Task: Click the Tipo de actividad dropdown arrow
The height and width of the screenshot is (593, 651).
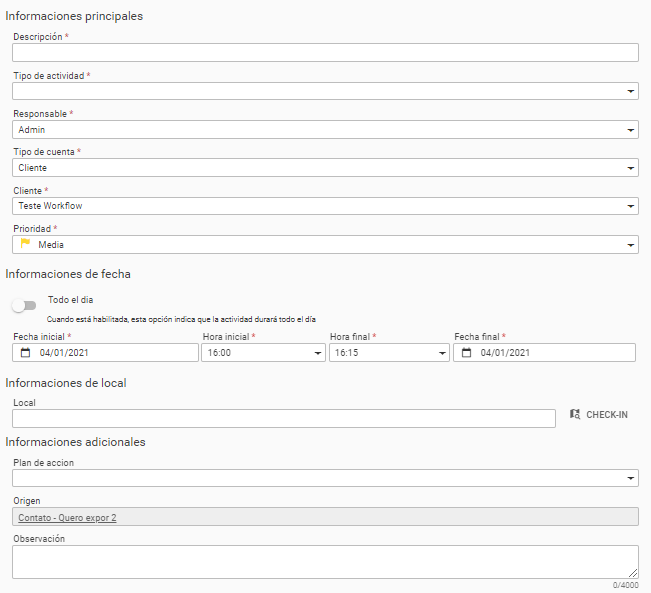Action: point(630,91)
